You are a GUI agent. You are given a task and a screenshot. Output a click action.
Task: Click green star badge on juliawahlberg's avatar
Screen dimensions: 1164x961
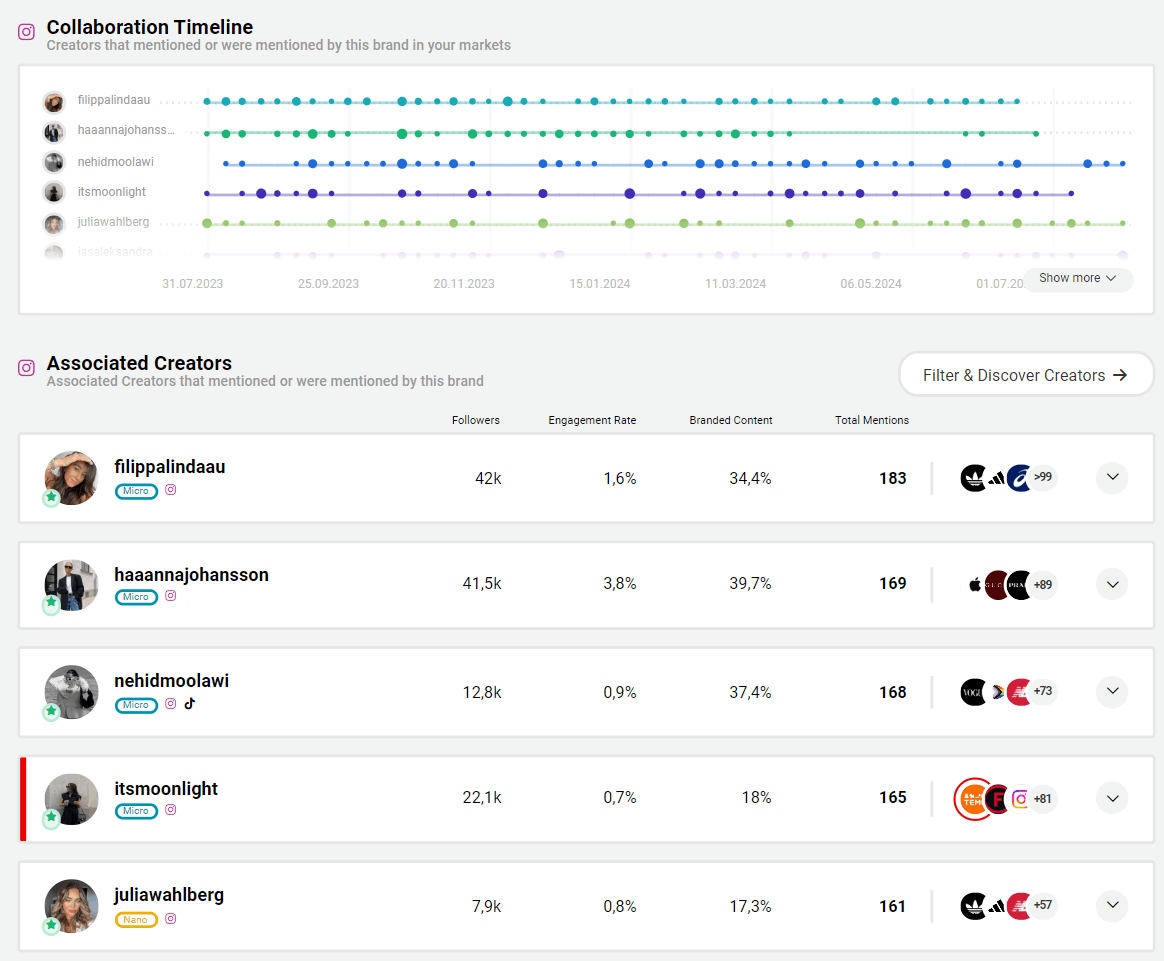click(52, 926)
